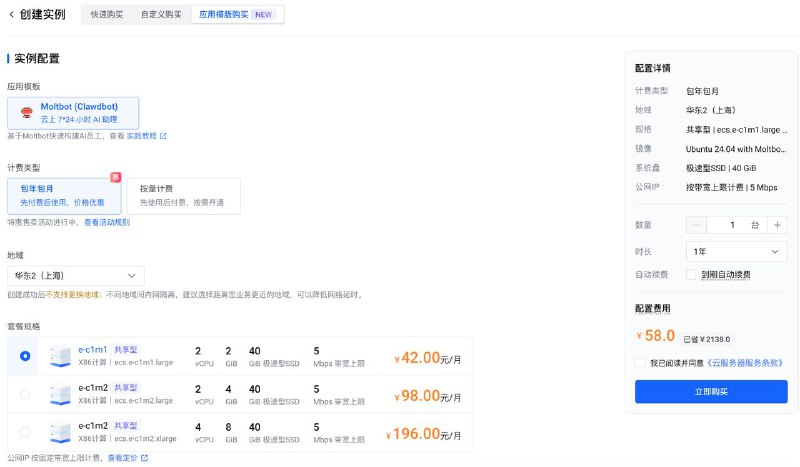Choose the 按量计费 billing type
Viewport: 800px width, 467px height.
coord(184,196)
